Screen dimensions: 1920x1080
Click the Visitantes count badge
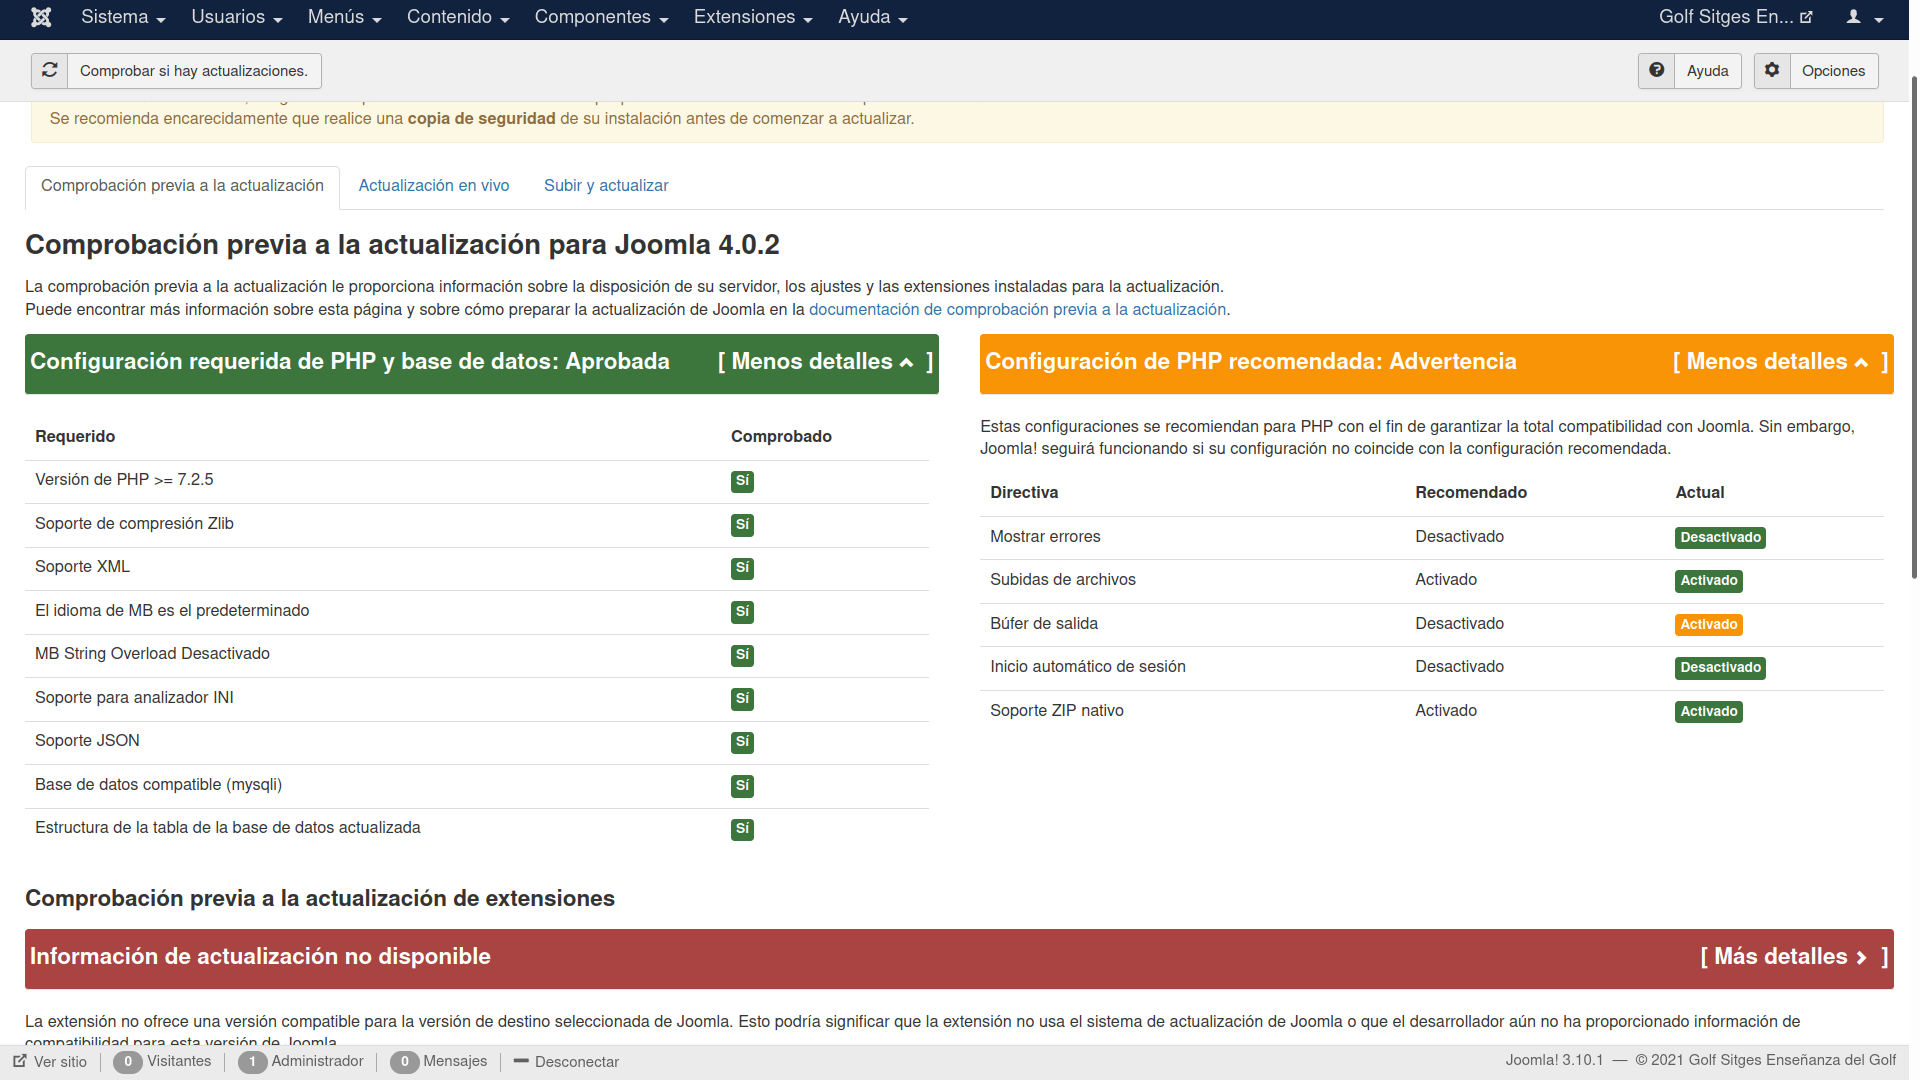click(x=128, y=1062)
